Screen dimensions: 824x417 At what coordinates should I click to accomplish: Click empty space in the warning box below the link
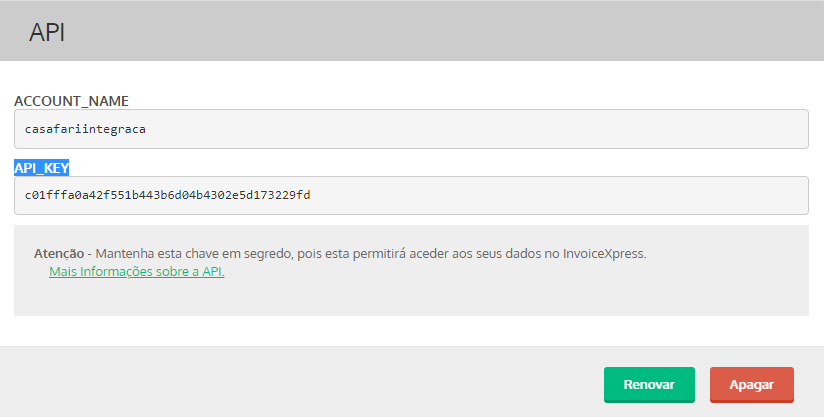[x=400, y=298]
